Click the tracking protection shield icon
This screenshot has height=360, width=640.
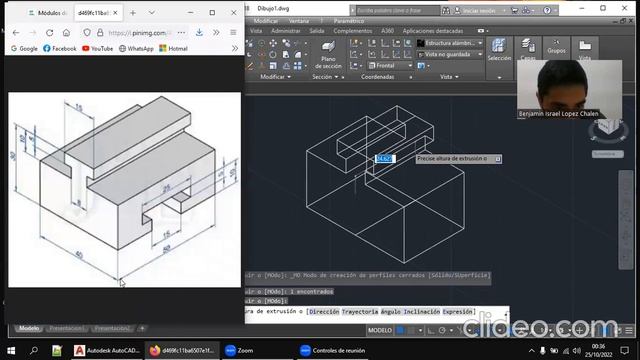click(87, 33)
